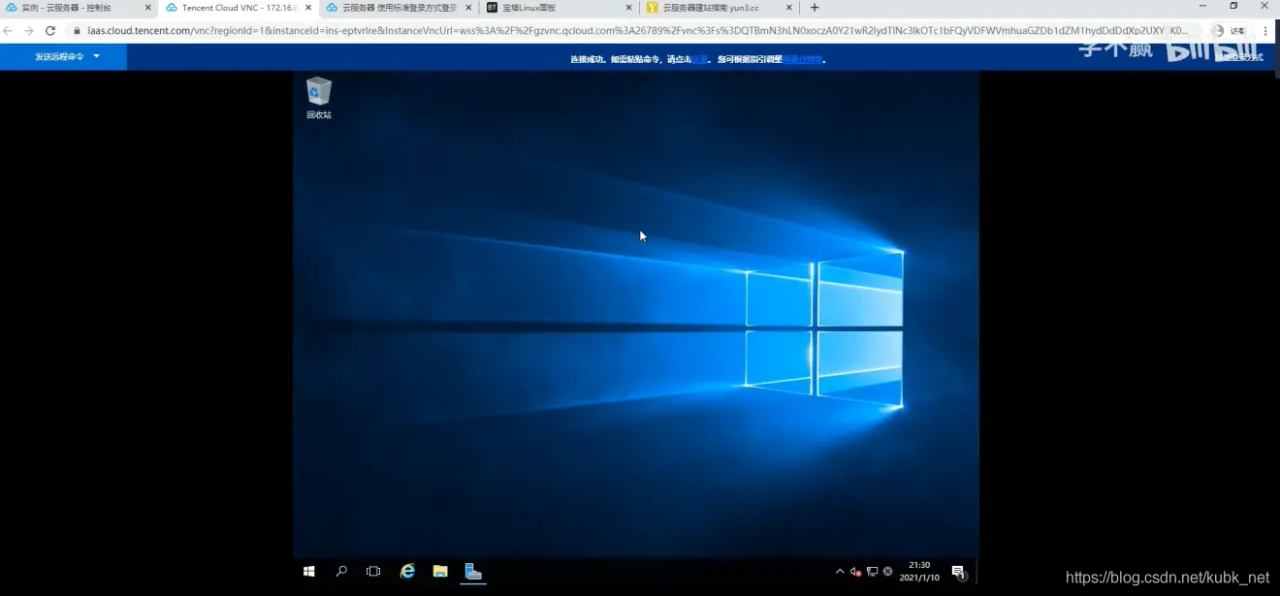The image size is (1280, 596).
Task: Click the security lock icon in the address bar
Action: point(77,31)
